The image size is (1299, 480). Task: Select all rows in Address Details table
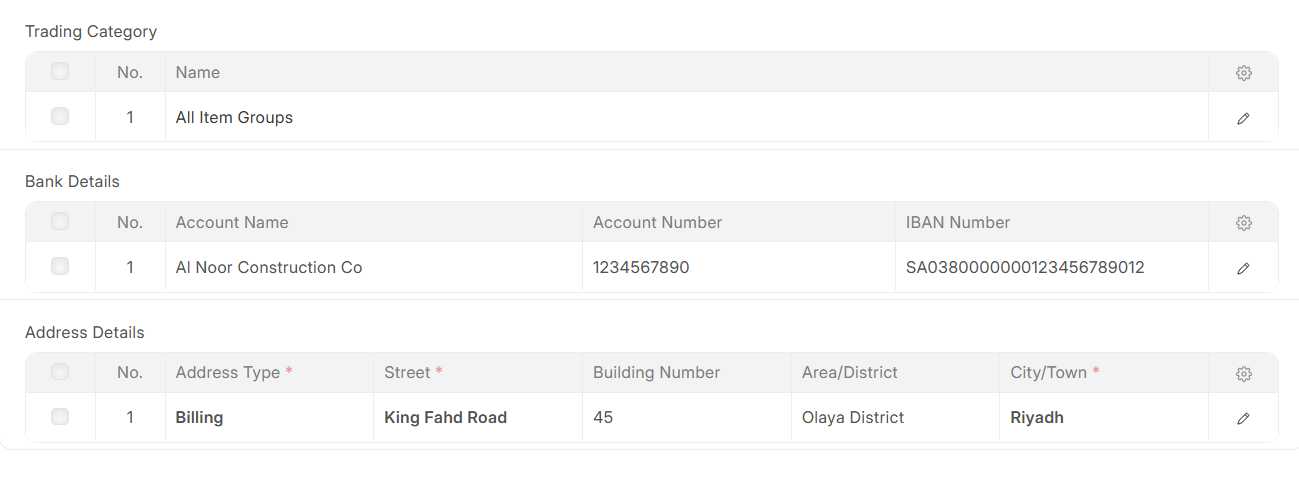click(x=60, y=371)
